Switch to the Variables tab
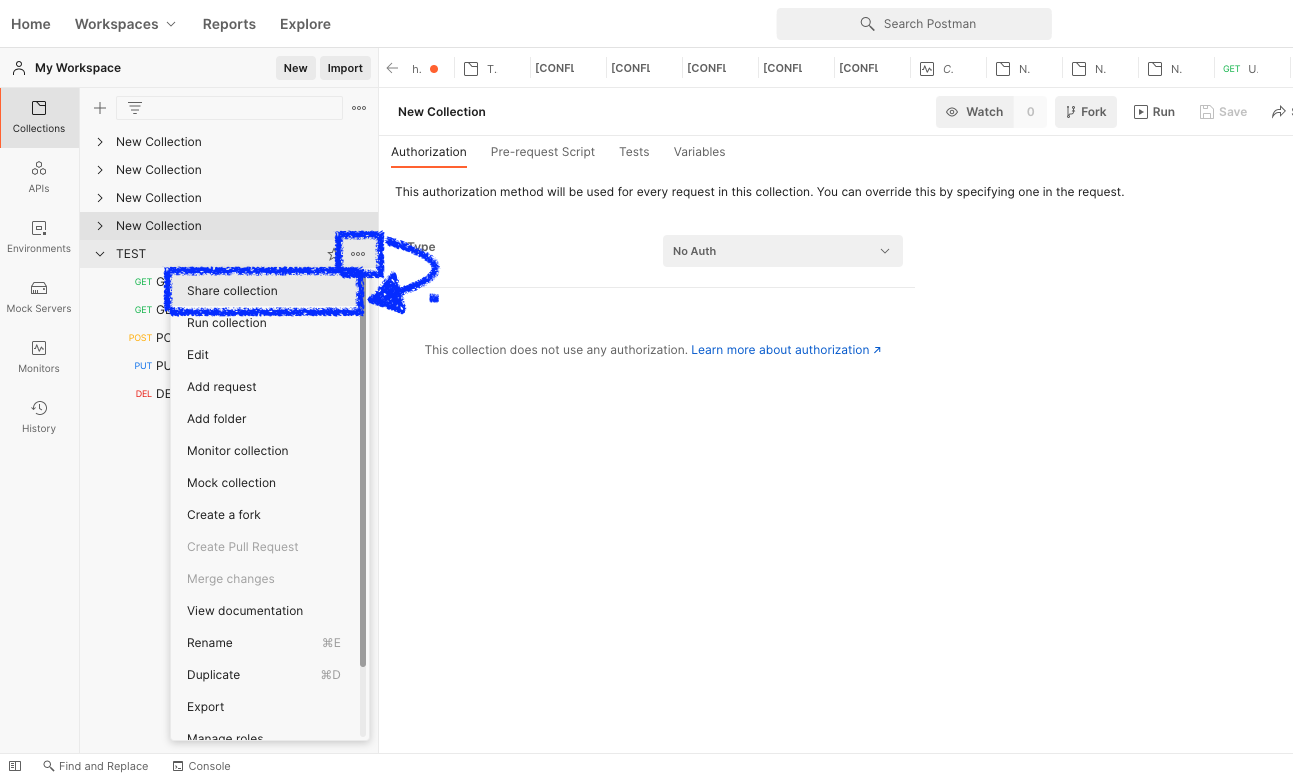This screenshot has width=1293, height=775. (700, 152)
